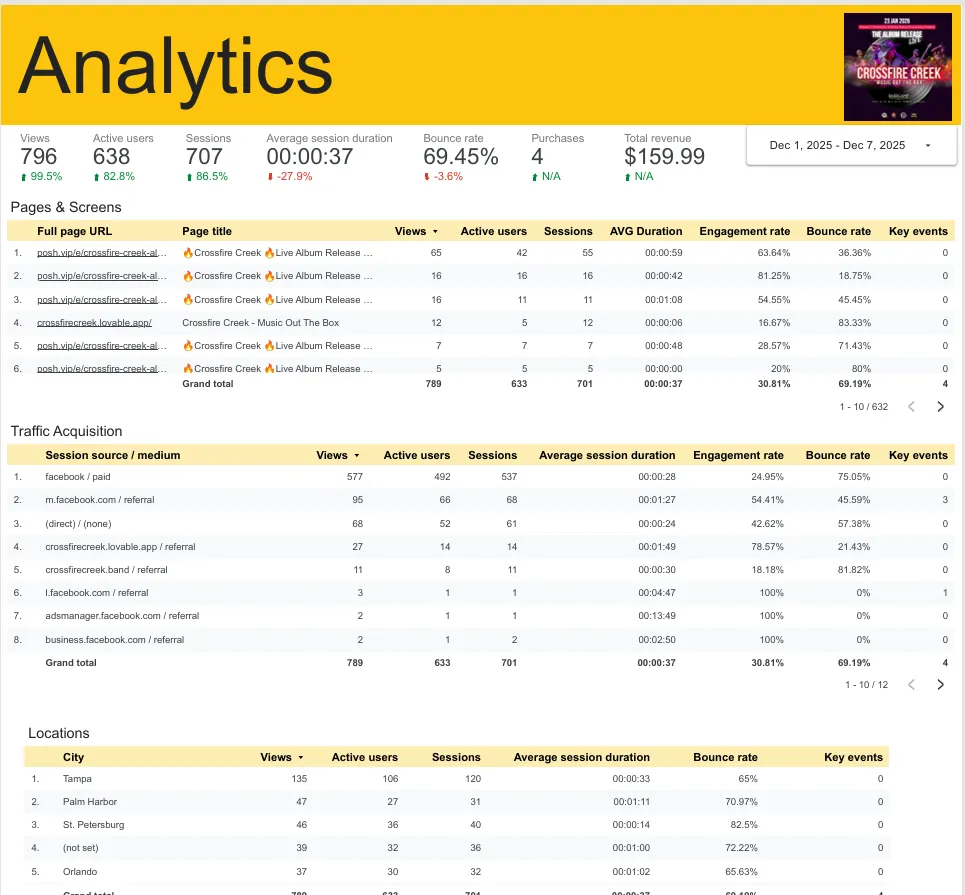Open the posh.vip URL in row 3
Viewport: 965px width, 895px height.
[102, 300]
